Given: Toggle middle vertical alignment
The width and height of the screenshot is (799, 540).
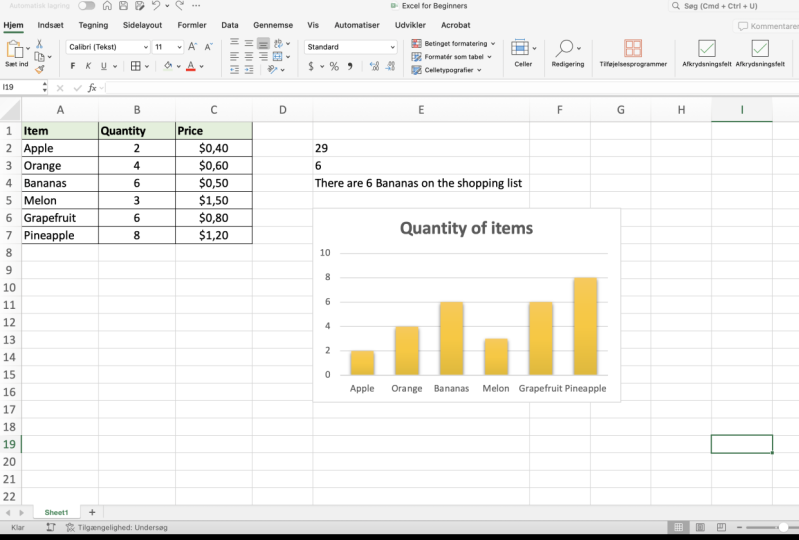Looking at the screenshot, I should click(x=249, y=43).
